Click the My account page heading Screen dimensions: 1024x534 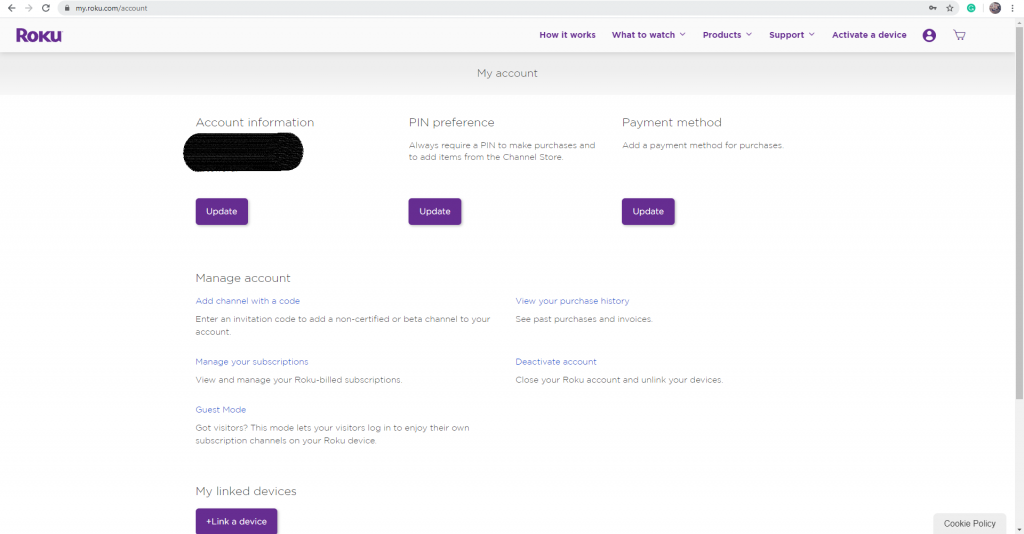coord(507,73)
